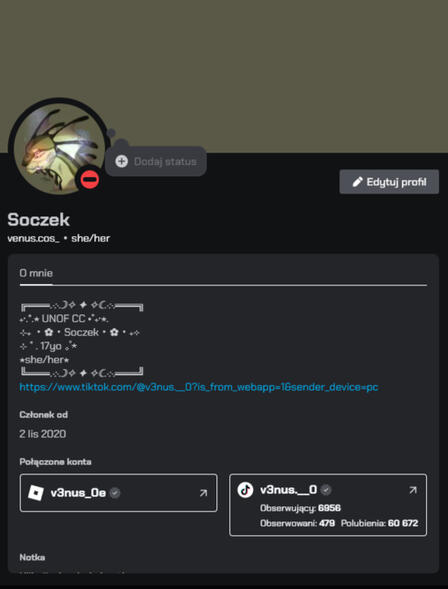
Task: Click the Soczek display name
Action: (x=38, y=220)
